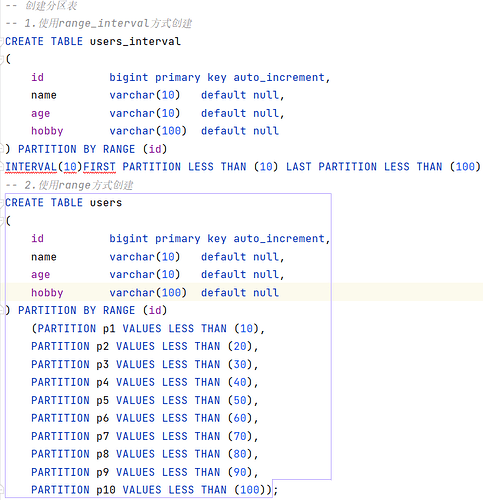The image size is (483, 500).
Task: Click bigint type in users table id line
Action: tap(129, 239)
